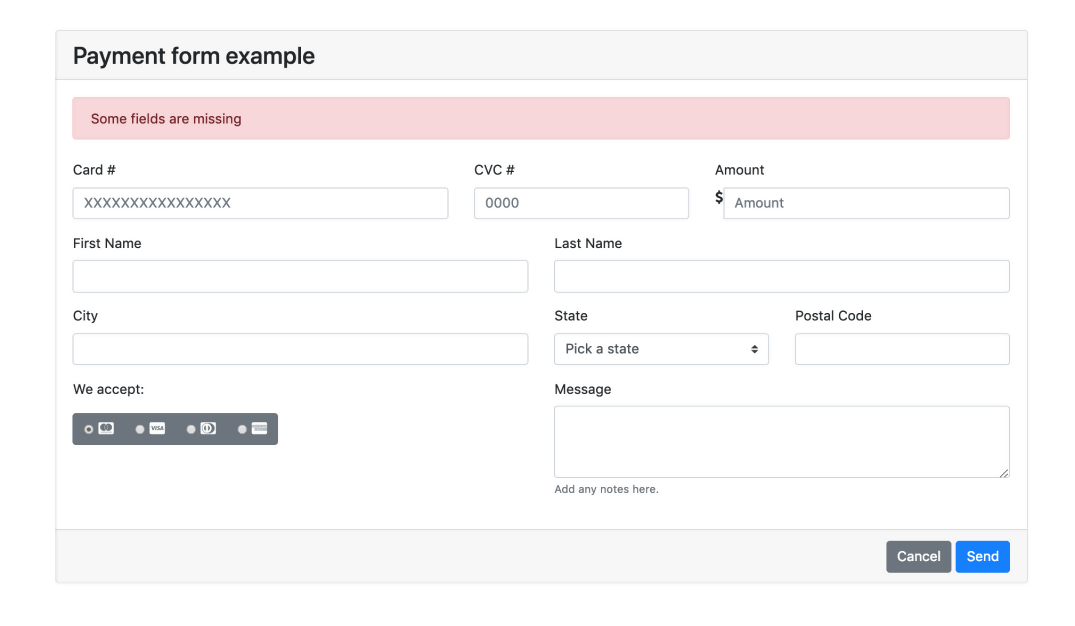
Task: Focus the CVC # field
Action: (x=581, y=203)
